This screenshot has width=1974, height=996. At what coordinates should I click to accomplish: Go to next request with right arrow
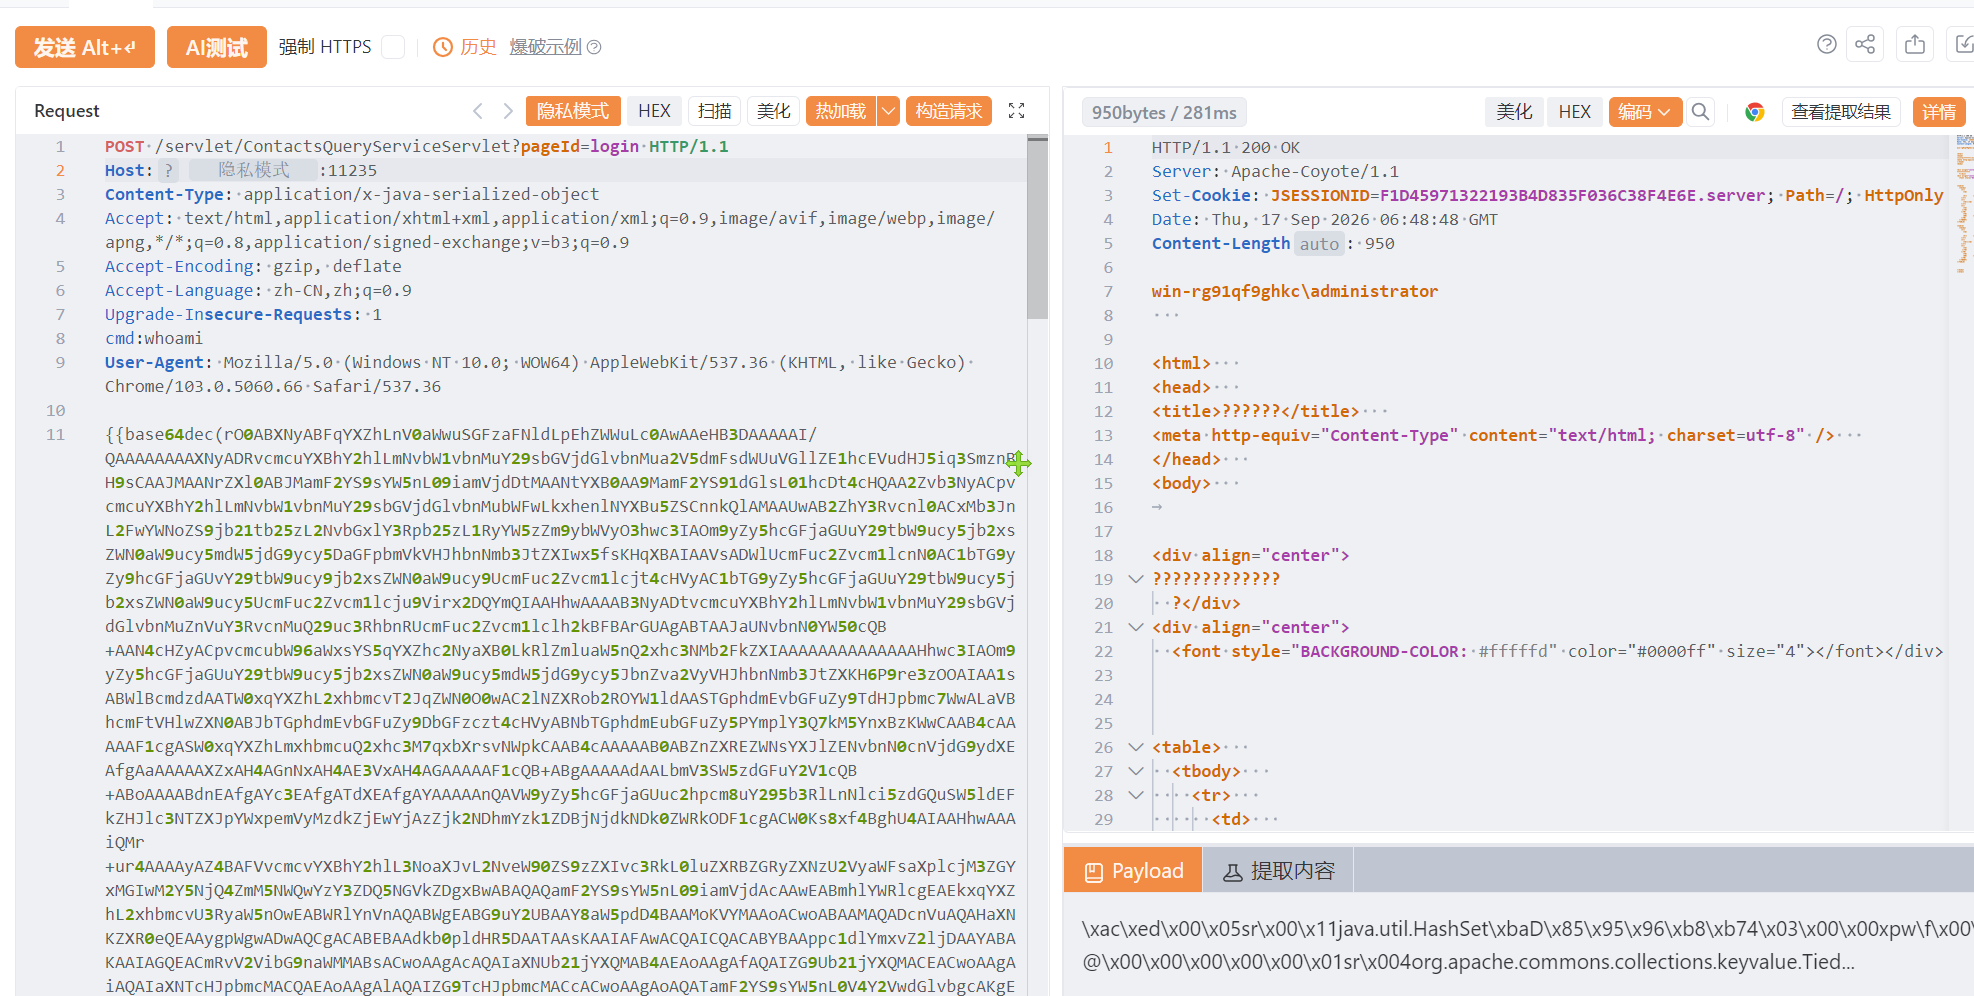point(508,111)
